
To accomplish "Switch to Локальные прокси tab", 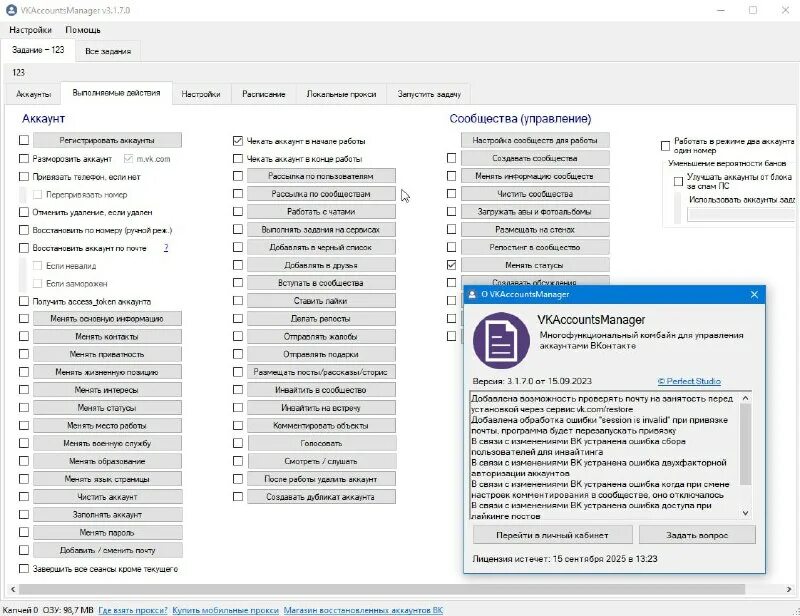I will (x=341, y=94).
